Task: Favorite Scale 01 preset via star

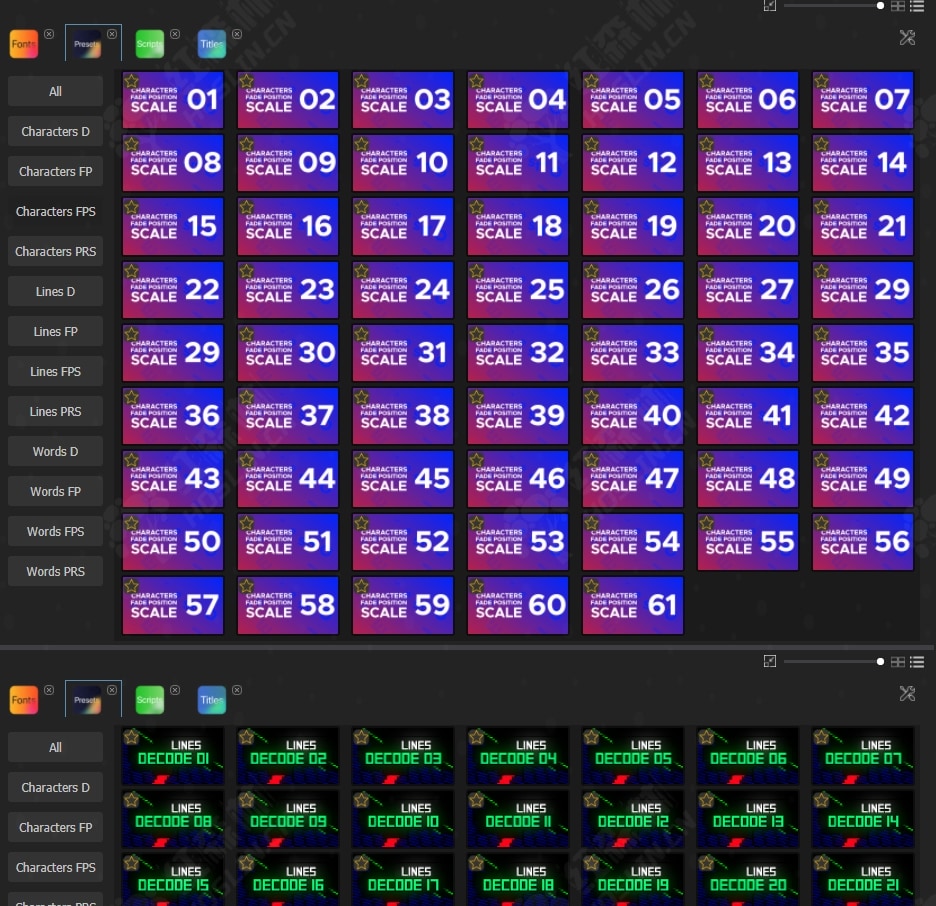Action: 132,81
